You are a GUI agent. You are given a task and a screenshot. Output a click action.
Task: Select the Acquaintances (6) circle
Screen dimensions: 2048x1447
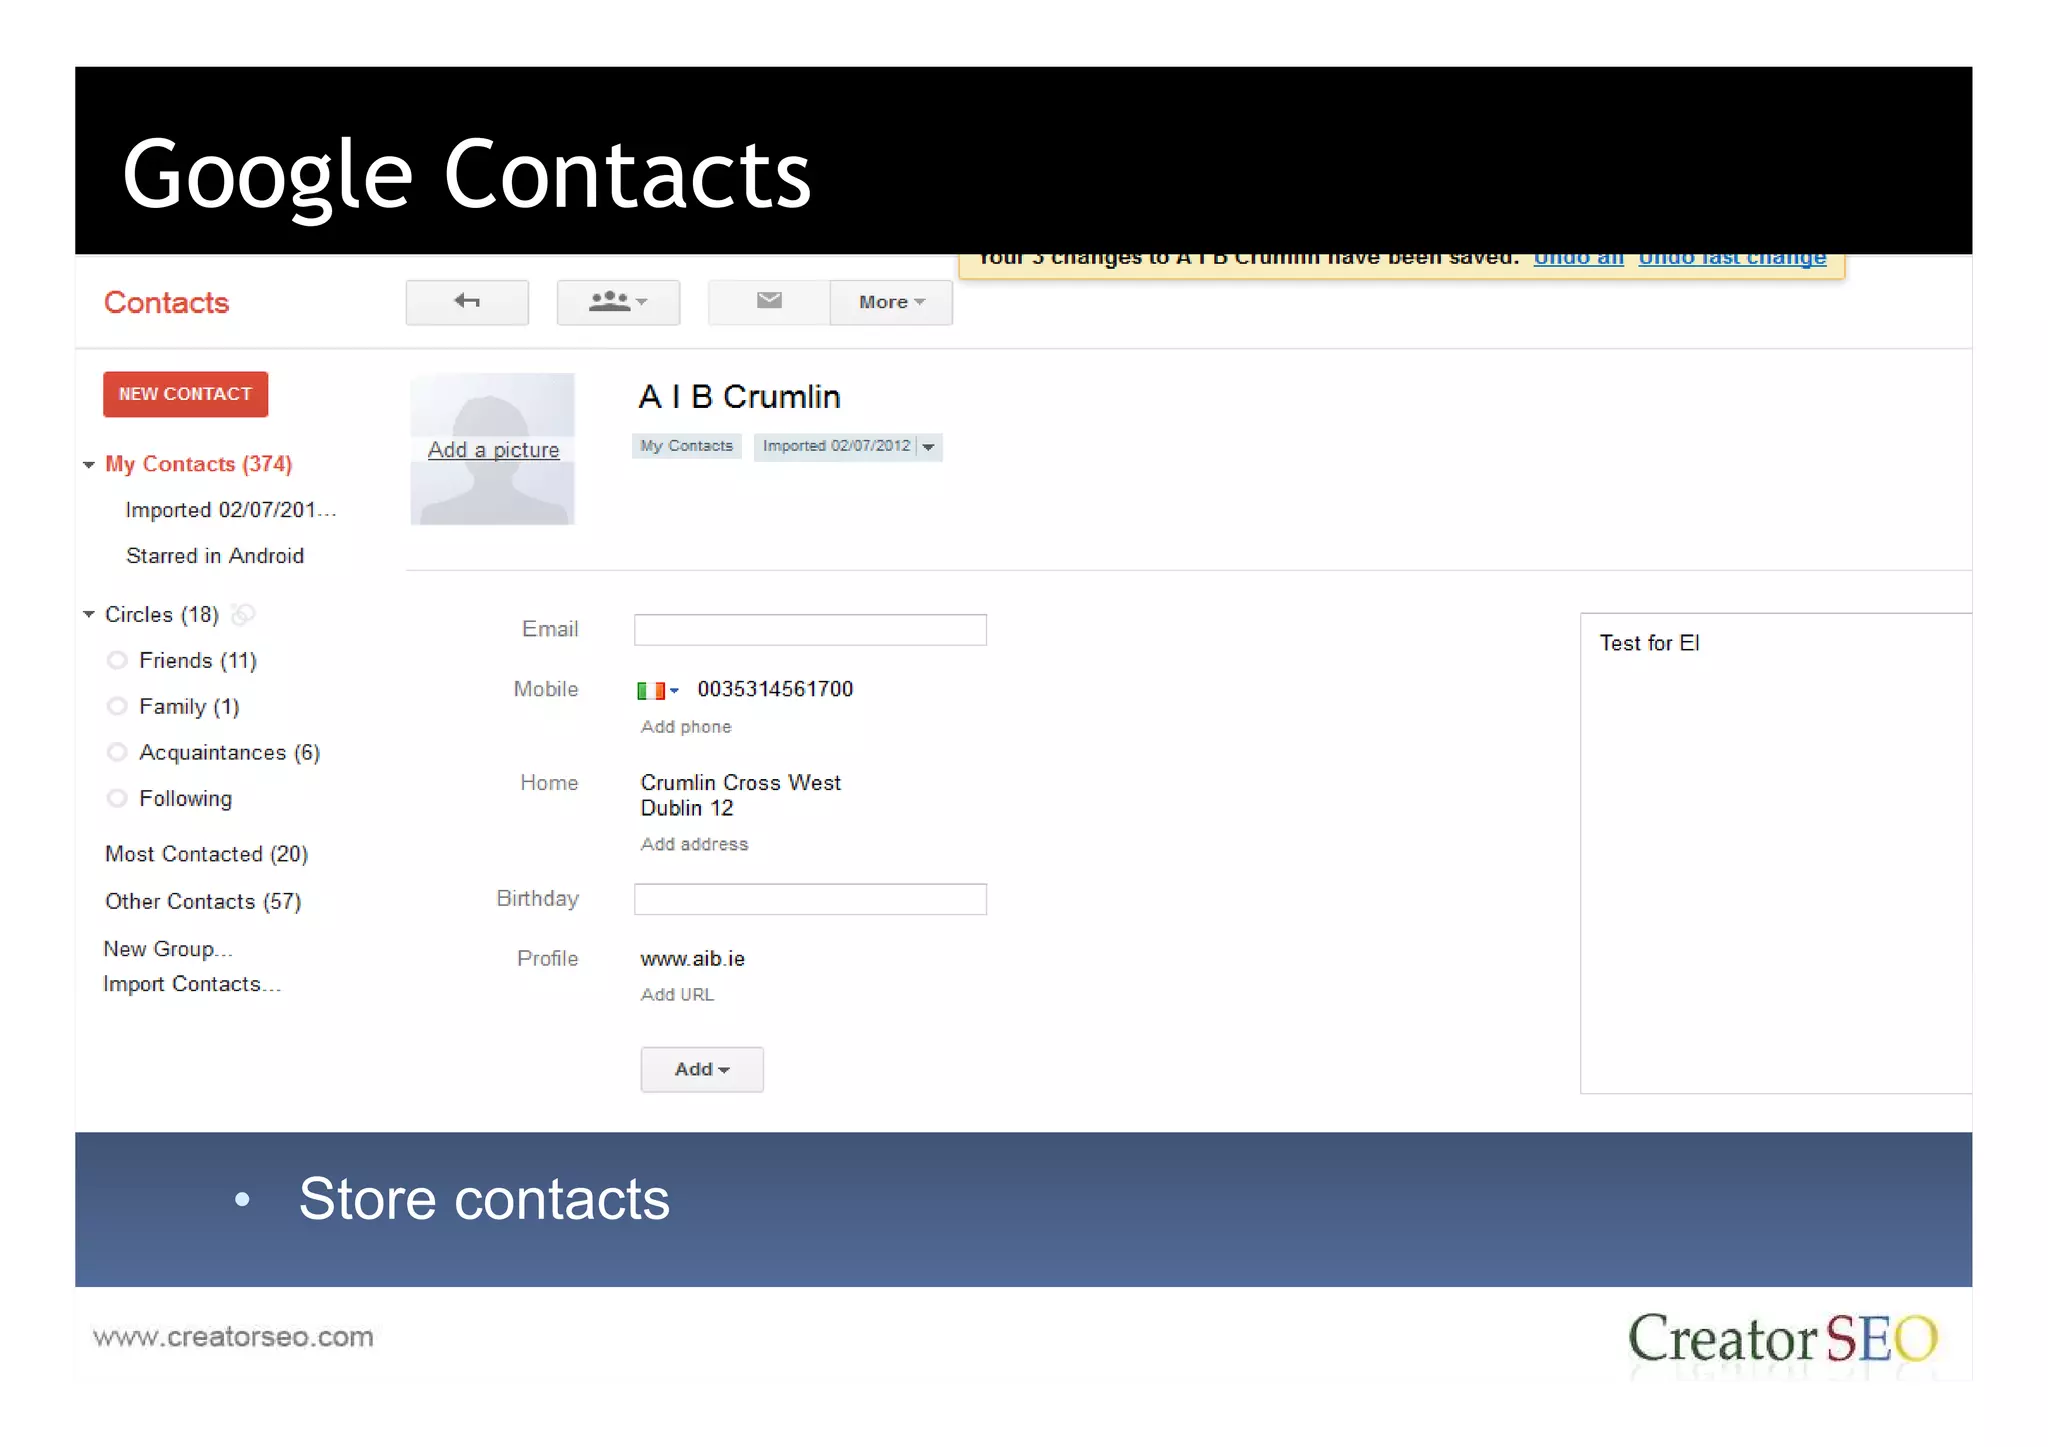pyautogui.click(x=229, y=752)
